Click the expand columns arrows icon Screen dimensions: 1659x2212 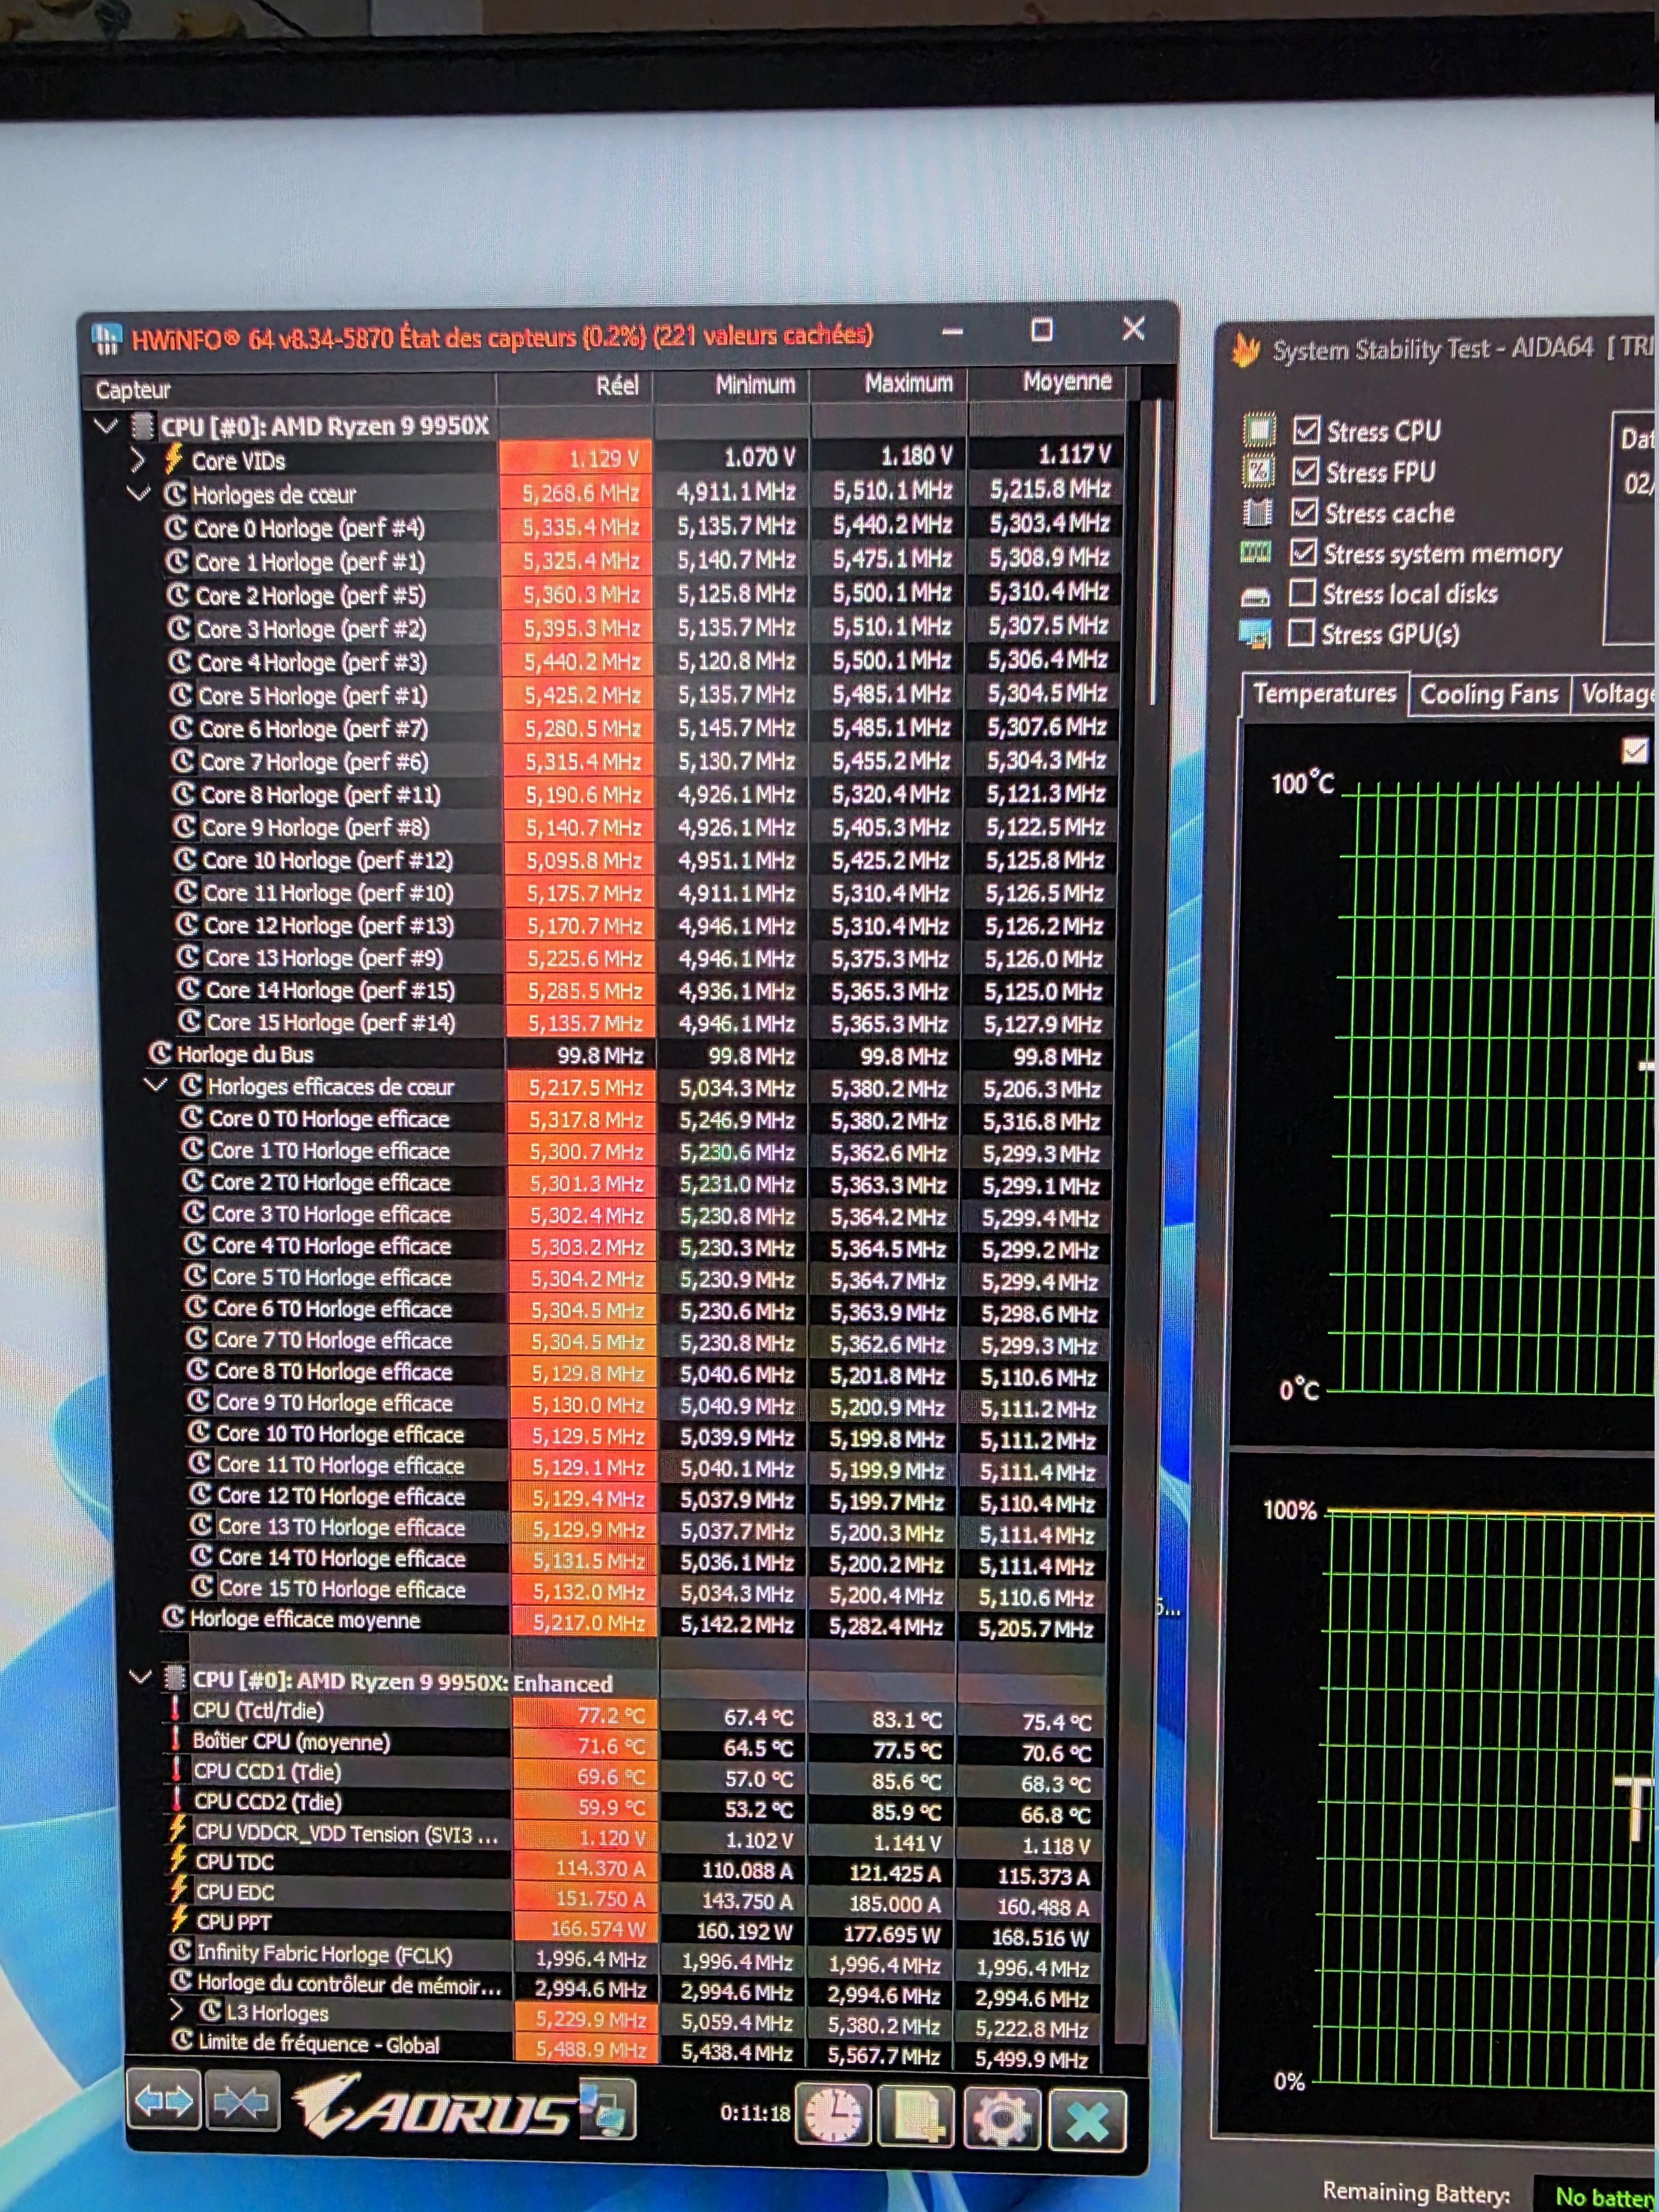164,2101
